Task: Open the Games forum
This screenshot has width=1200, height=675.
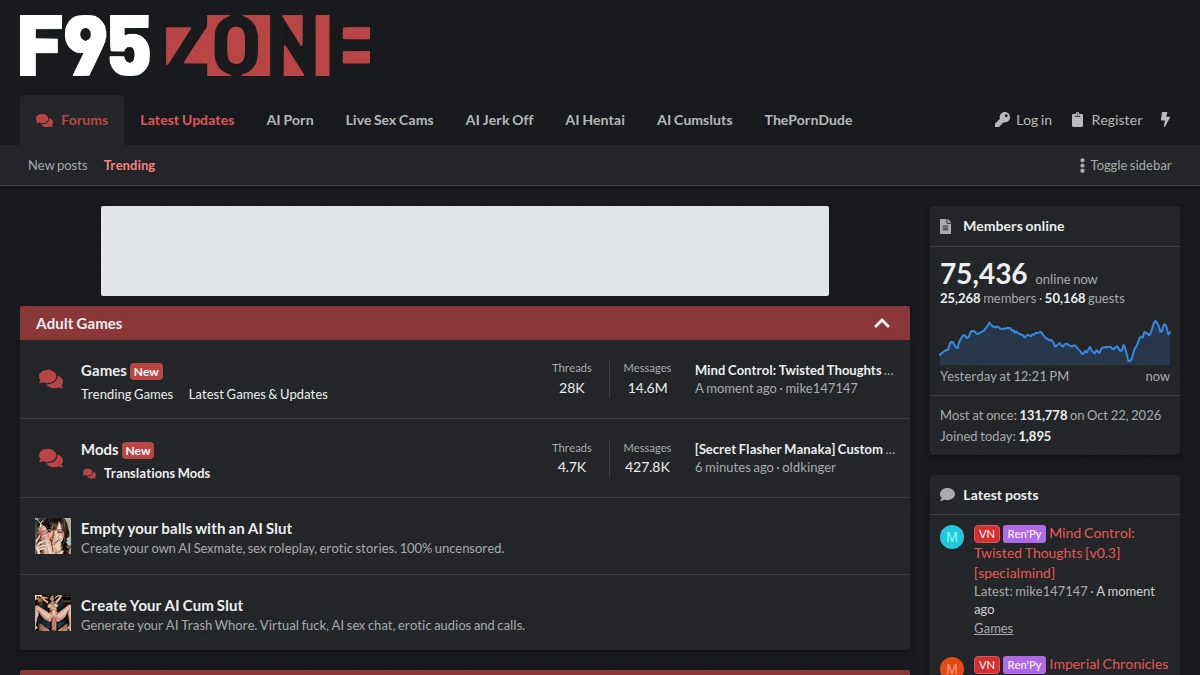Action: 104,370
